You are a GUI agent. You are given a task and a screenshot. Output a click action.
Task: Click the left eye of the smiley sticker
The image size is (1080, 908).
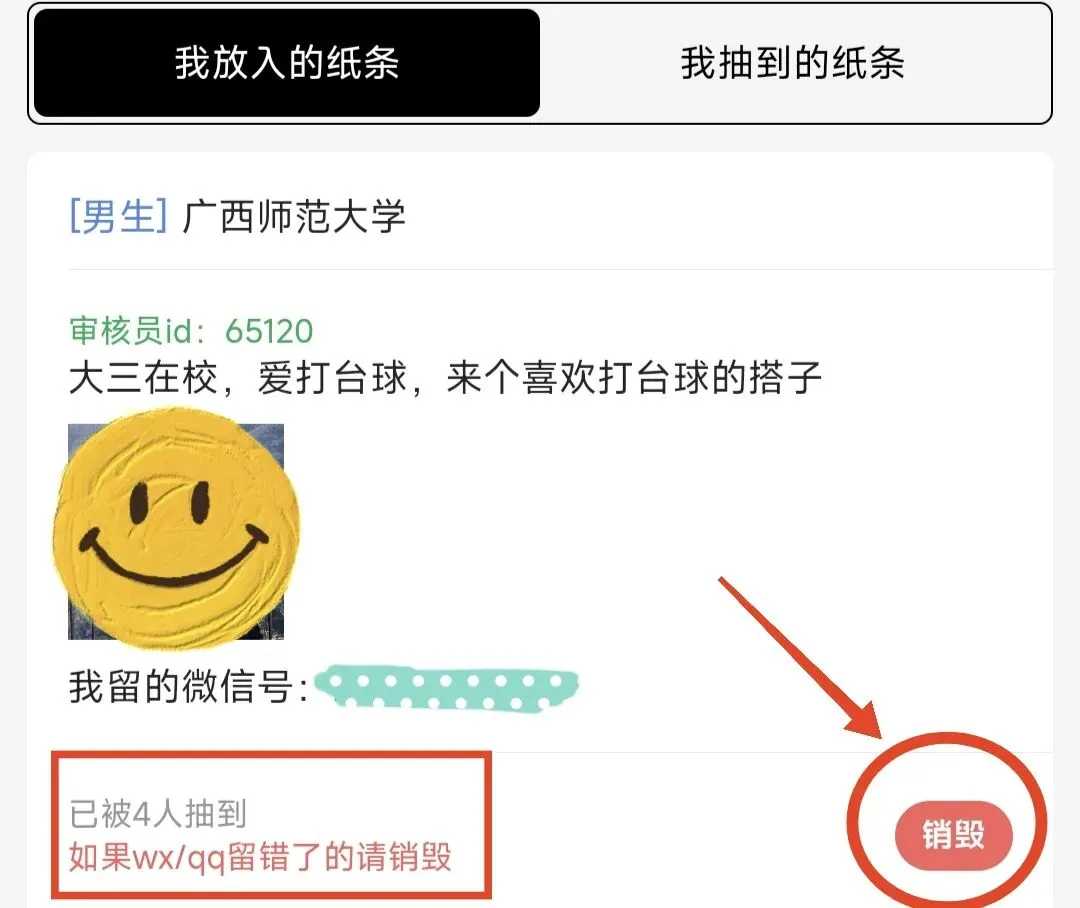(139, 502)
